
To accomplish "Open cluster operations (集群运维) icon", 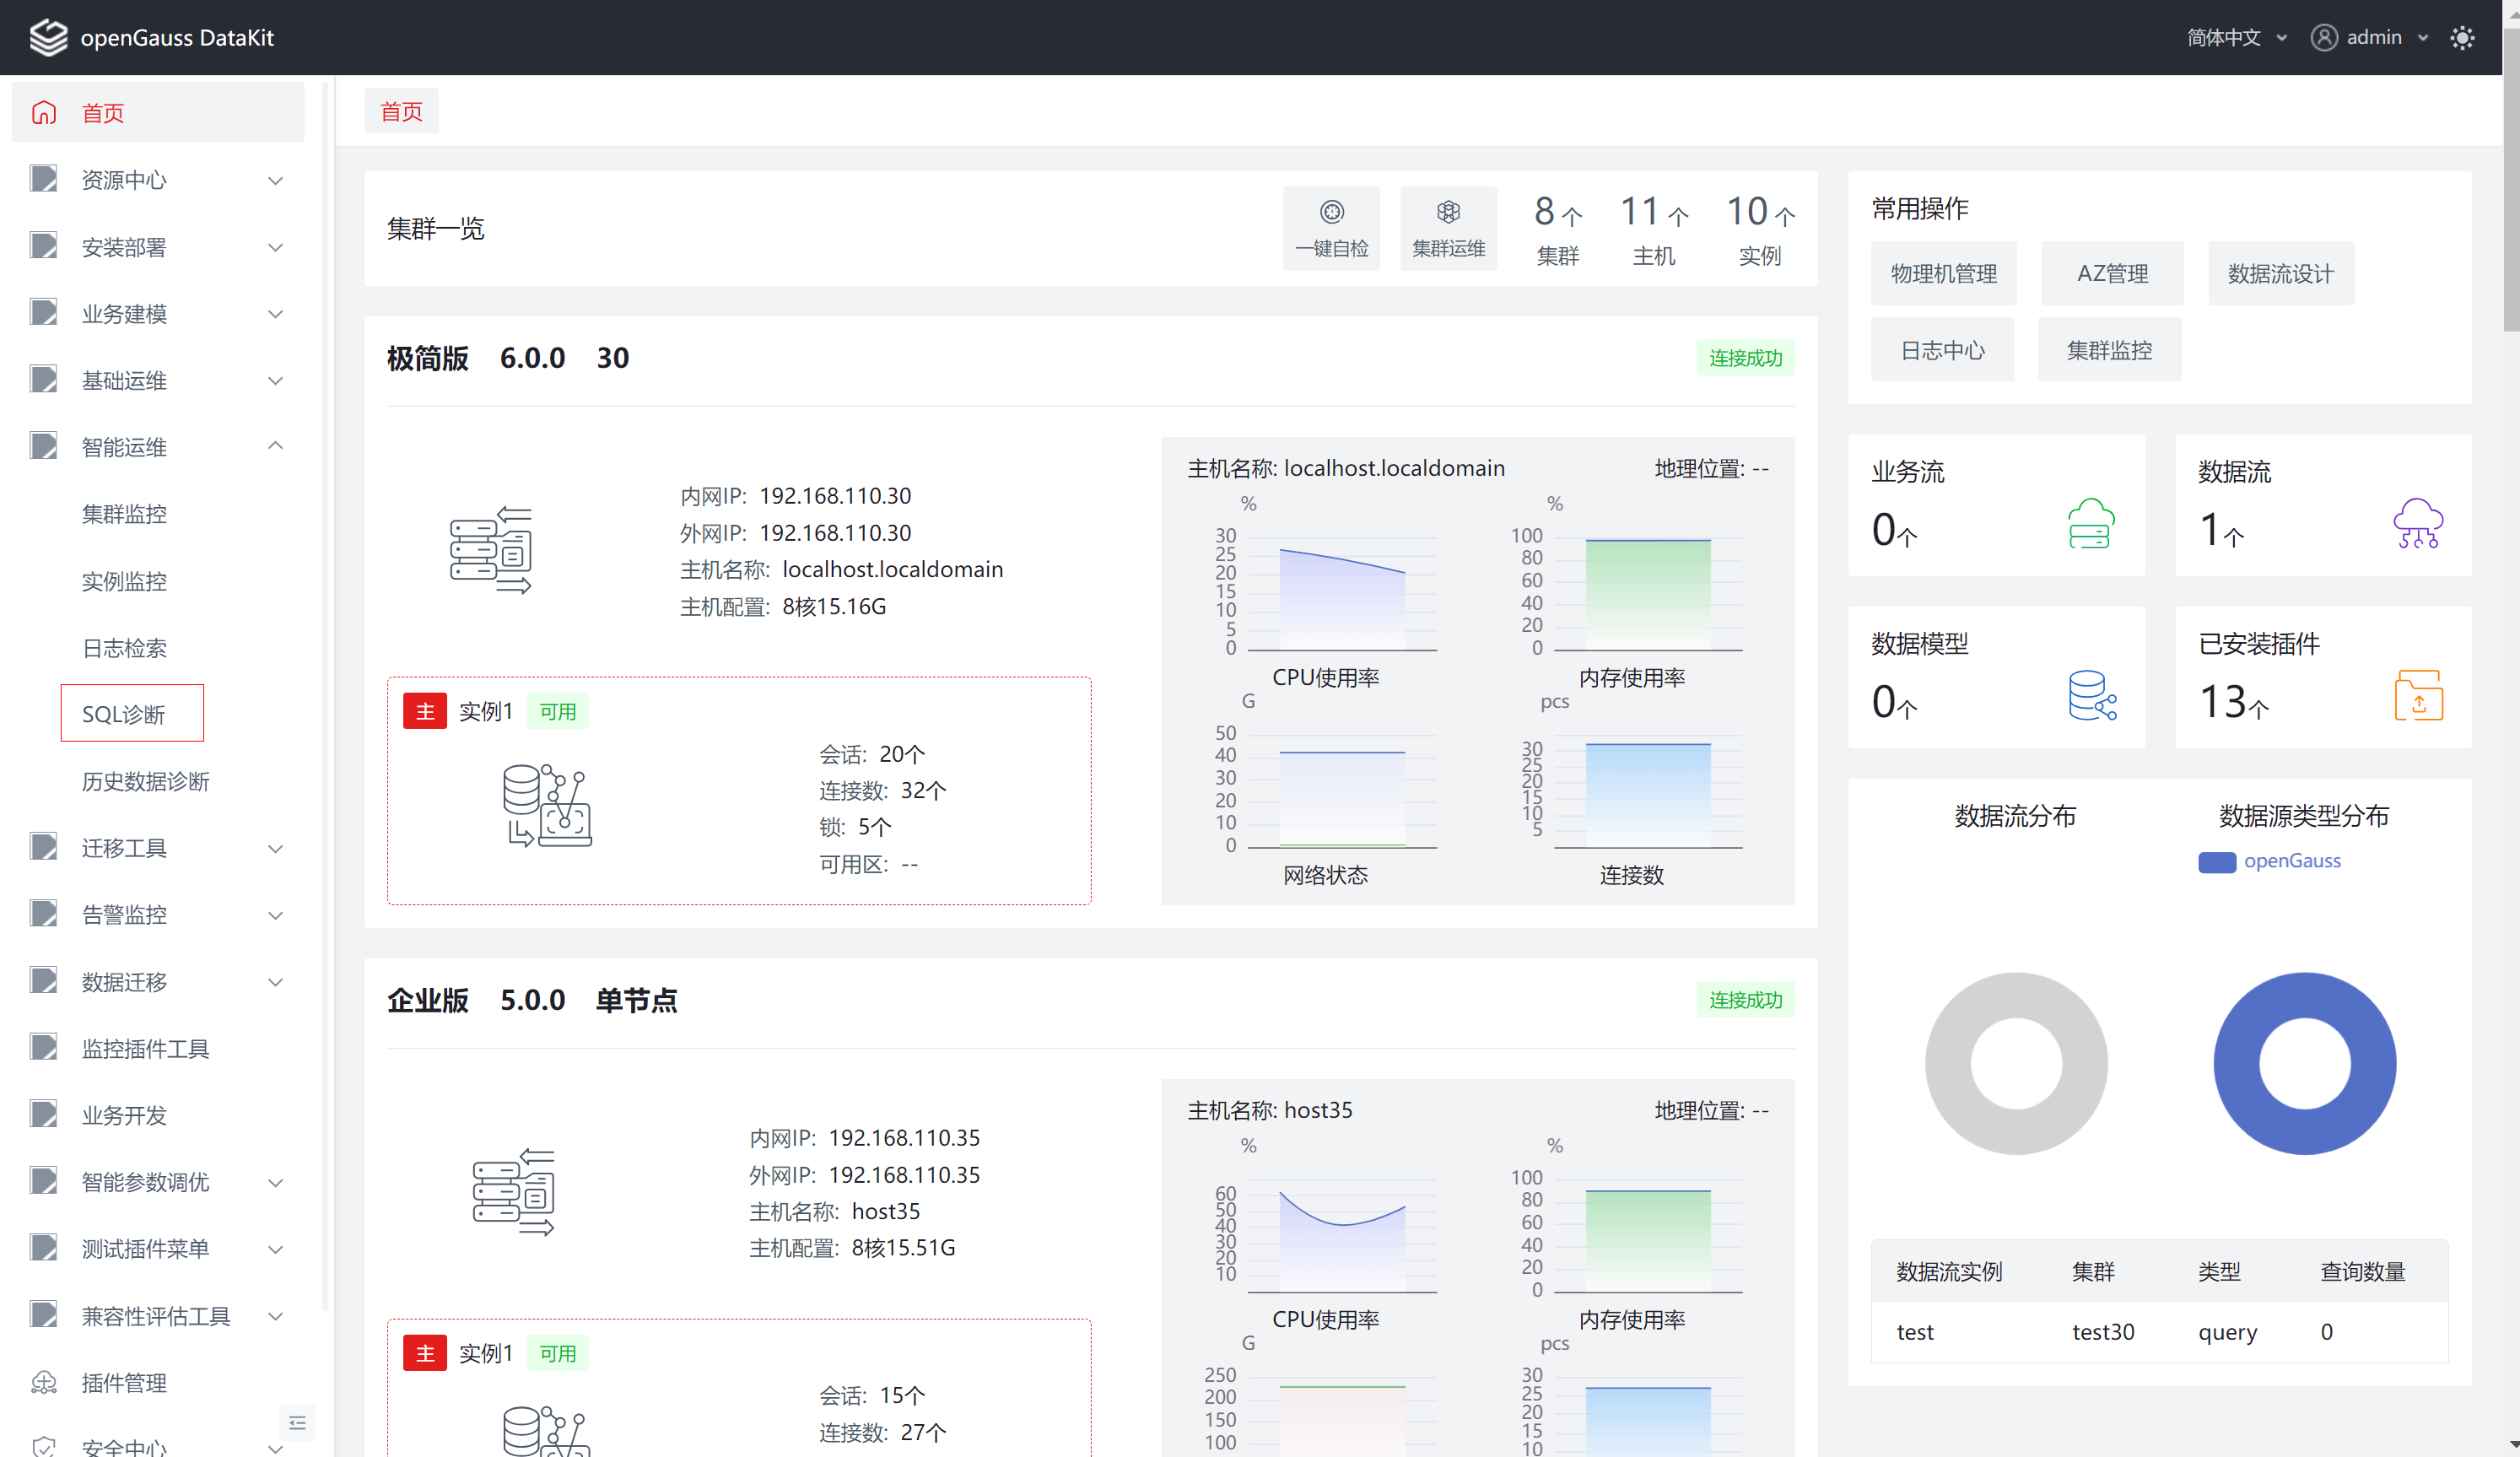I will pyautogui.click(x=1448, y=213).
